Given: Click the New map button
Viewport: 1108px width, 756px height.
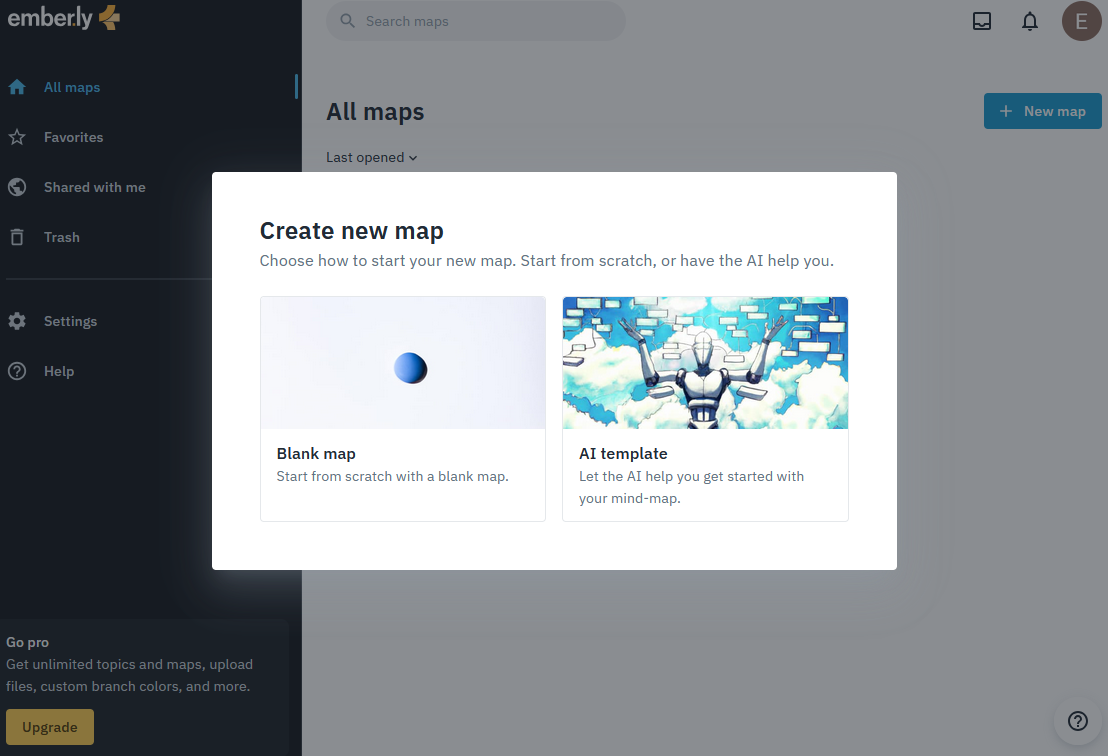Looking at the screenshot, I should [1042, 111].
